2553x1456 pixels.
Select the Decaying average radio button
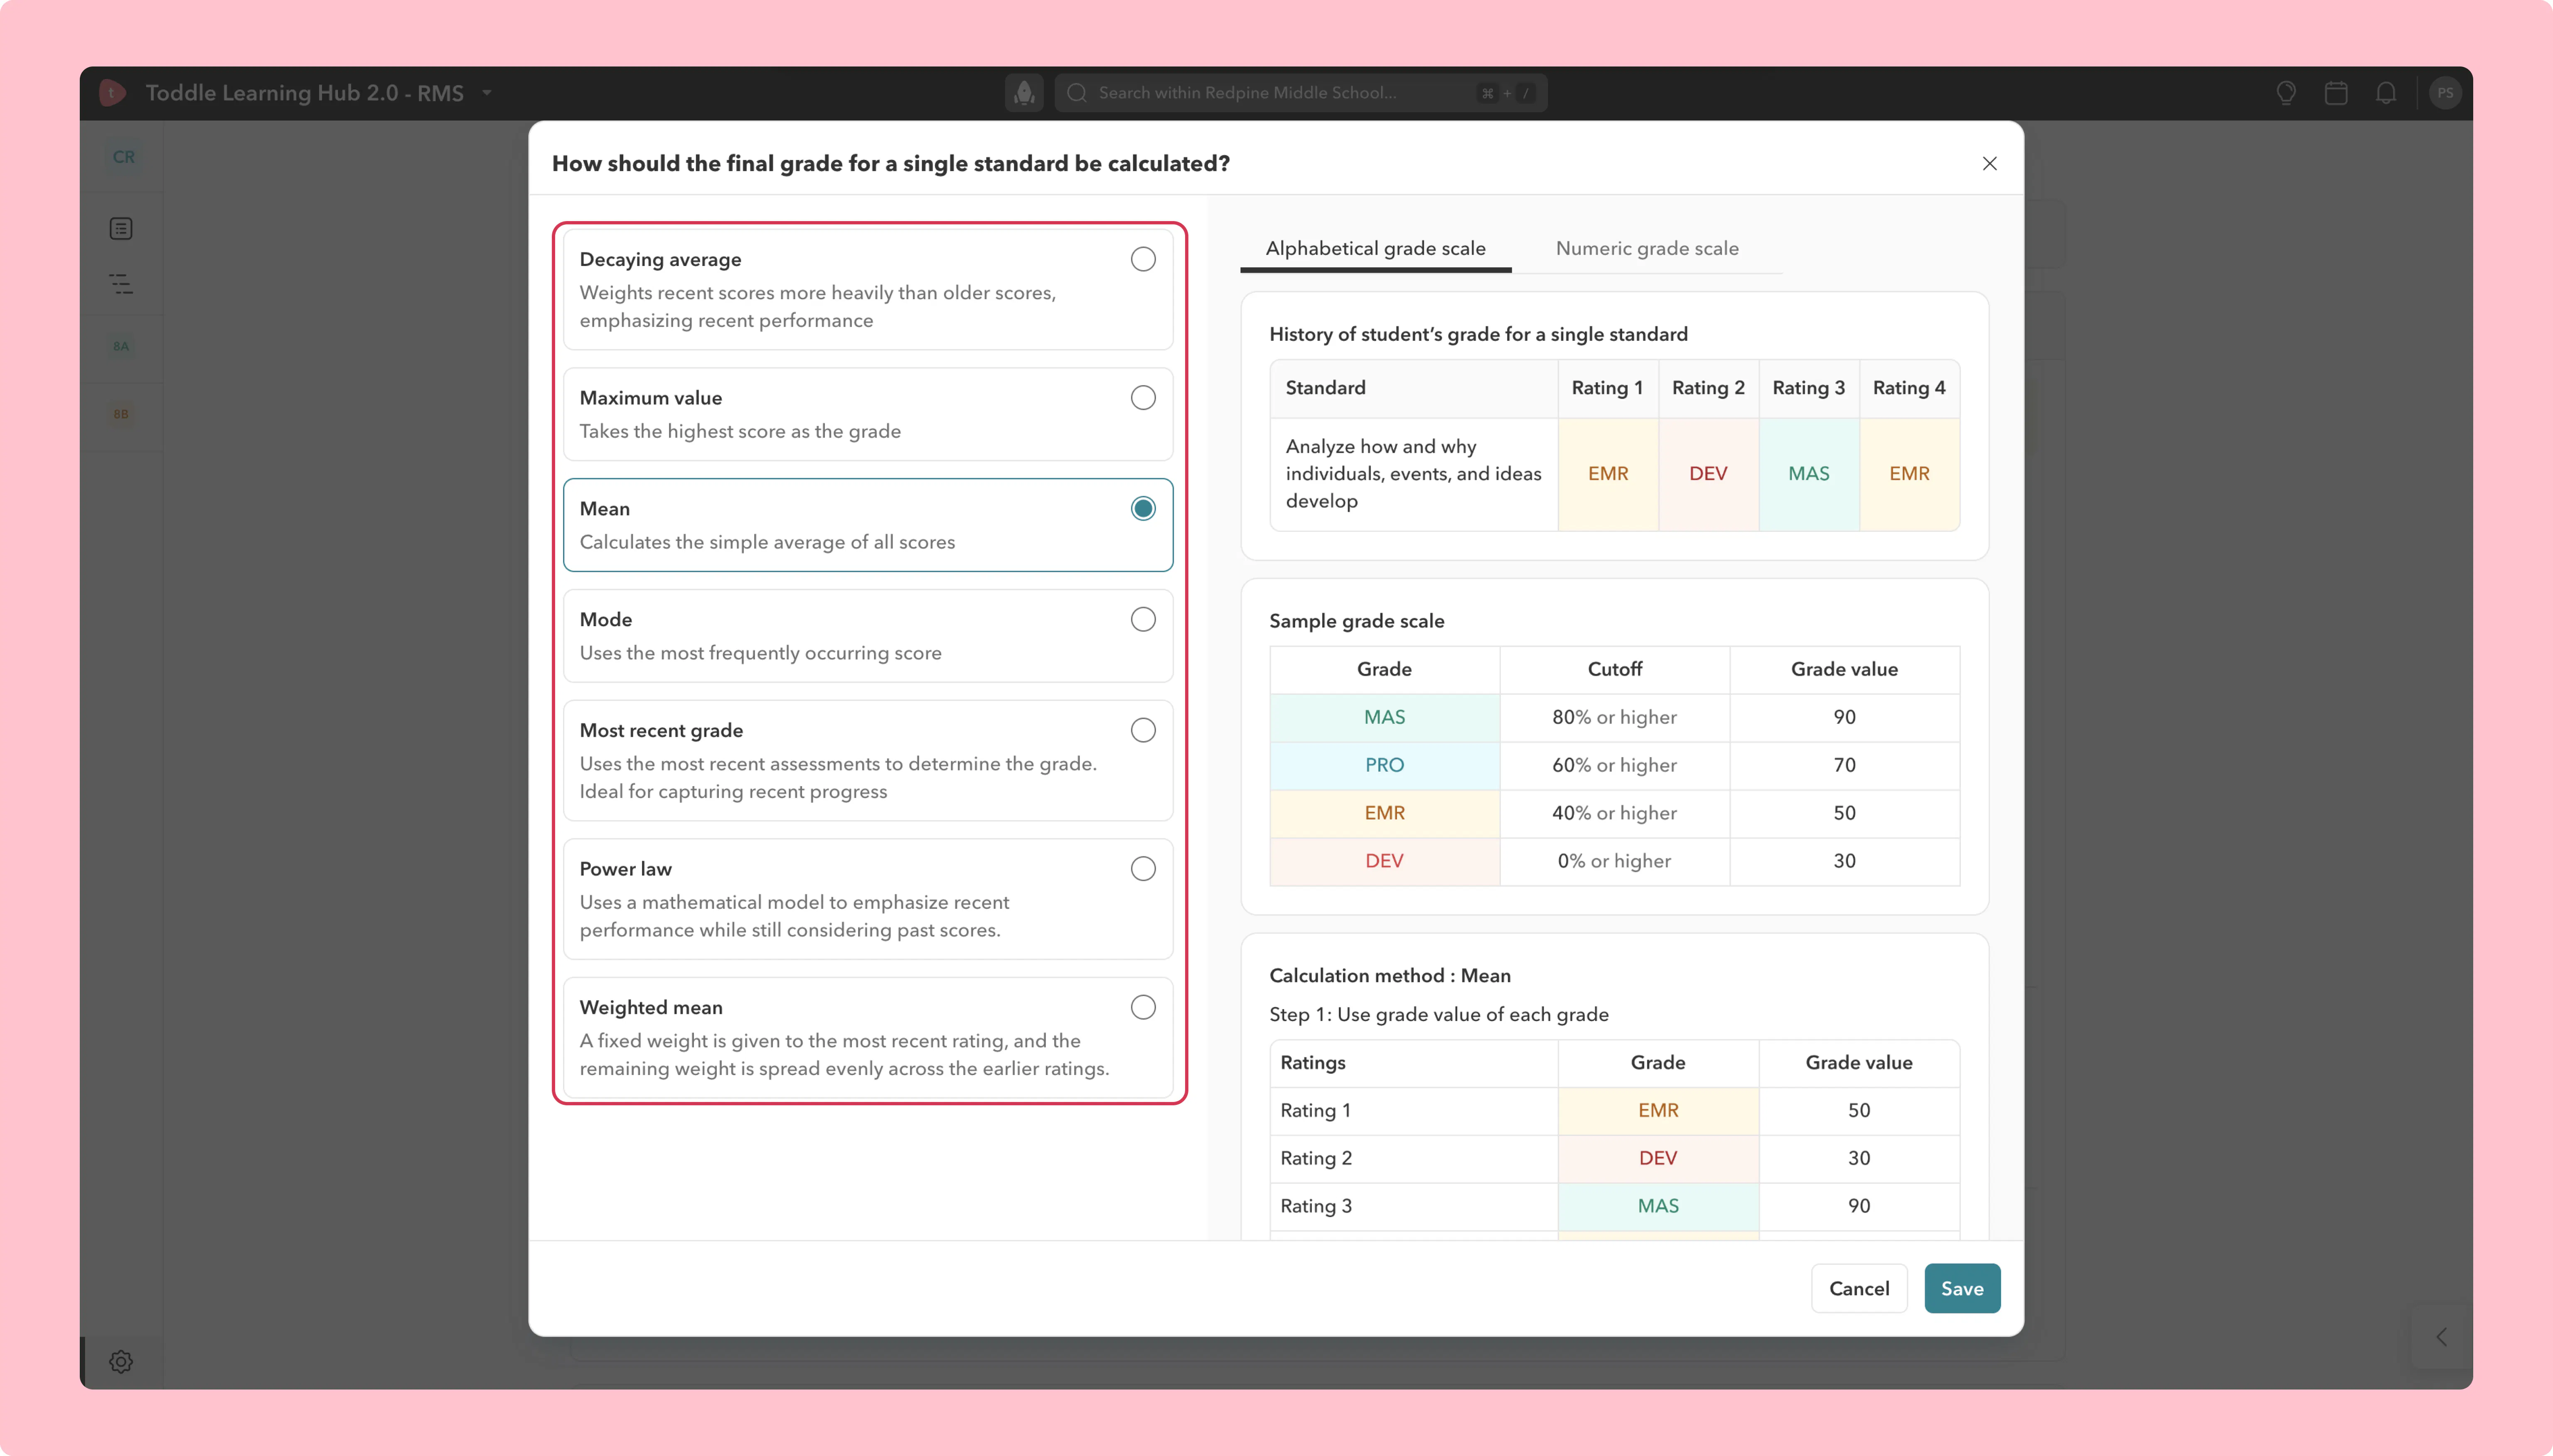pyautogui.click(x=1143, y=259)
